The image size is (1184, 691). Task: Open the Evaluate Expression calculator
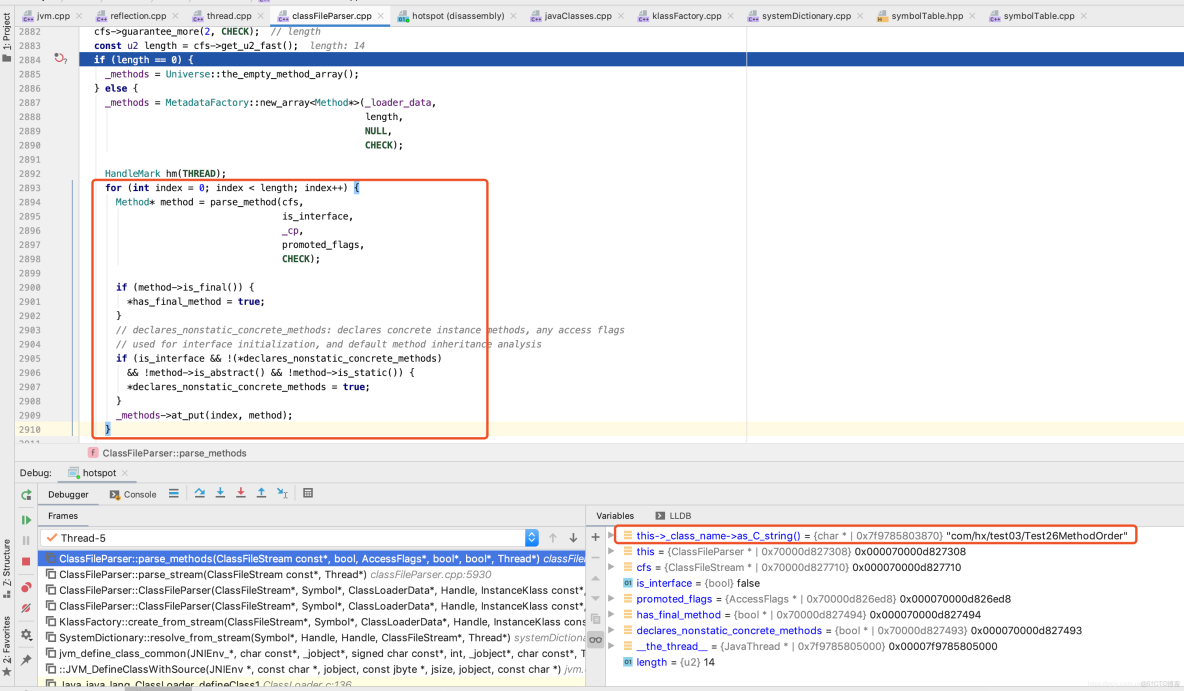tap(308, 493)
